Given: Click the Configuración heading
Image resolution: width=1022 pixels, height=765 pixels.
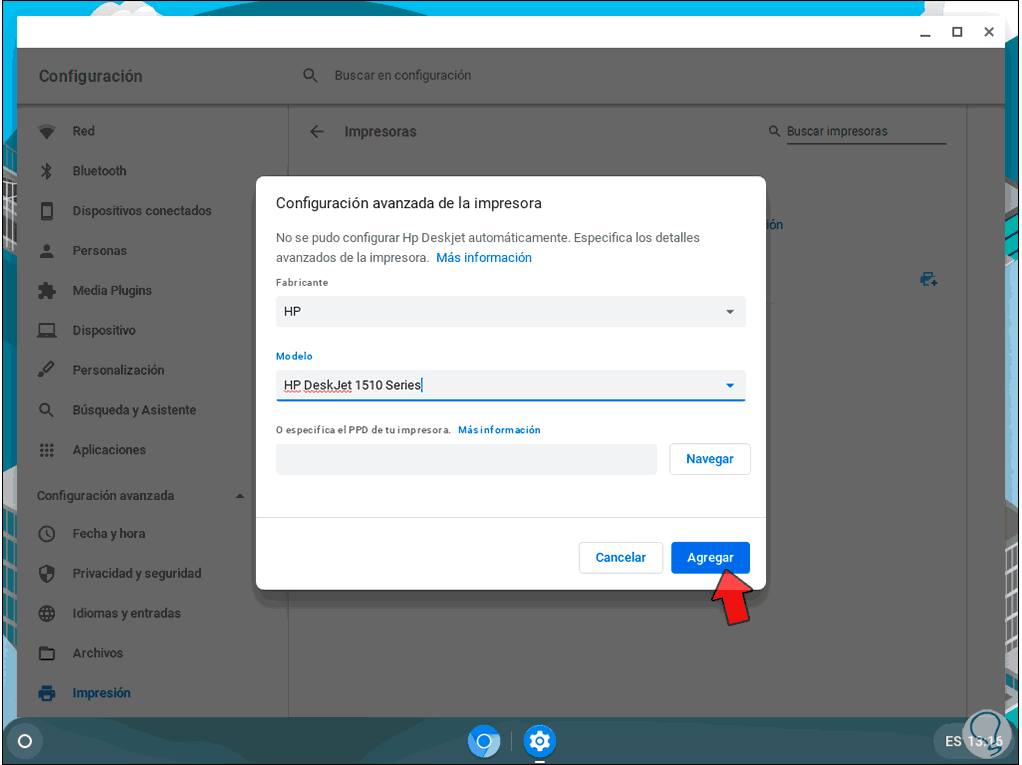Looking at the screenshot, I should pos(91,76).
